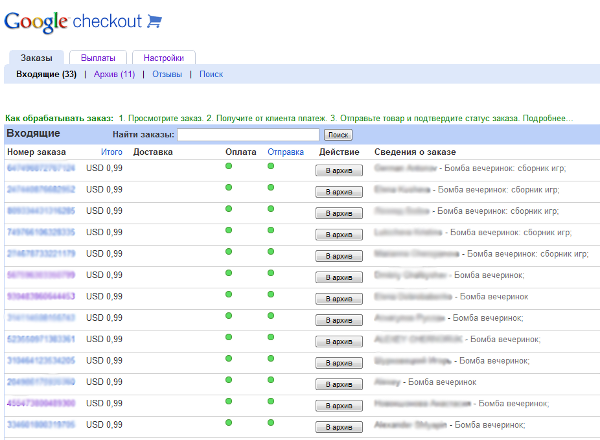600x440 pixels.
Task: Open order number starting with 523
Action: [41, 339]
